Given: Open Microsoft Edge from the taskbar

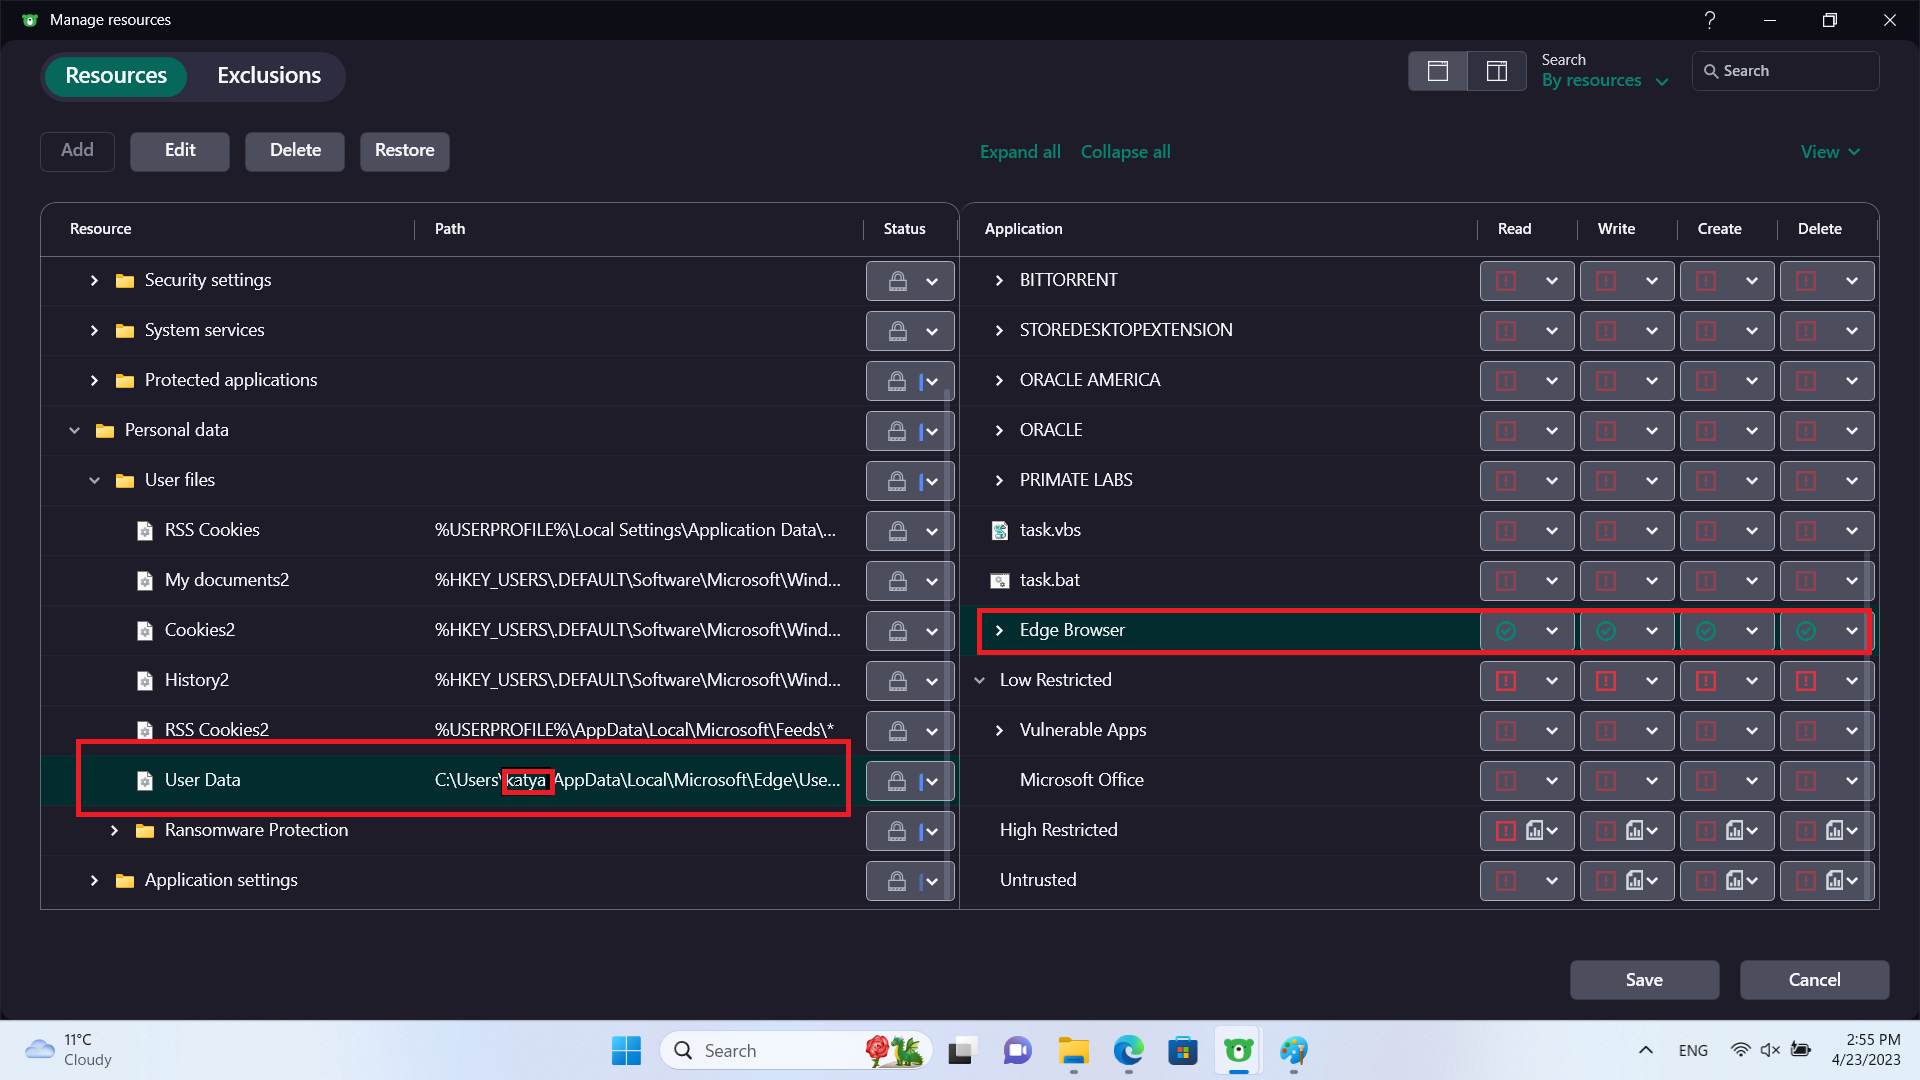Looking at the screenshot, I should pos(1128,1051).
